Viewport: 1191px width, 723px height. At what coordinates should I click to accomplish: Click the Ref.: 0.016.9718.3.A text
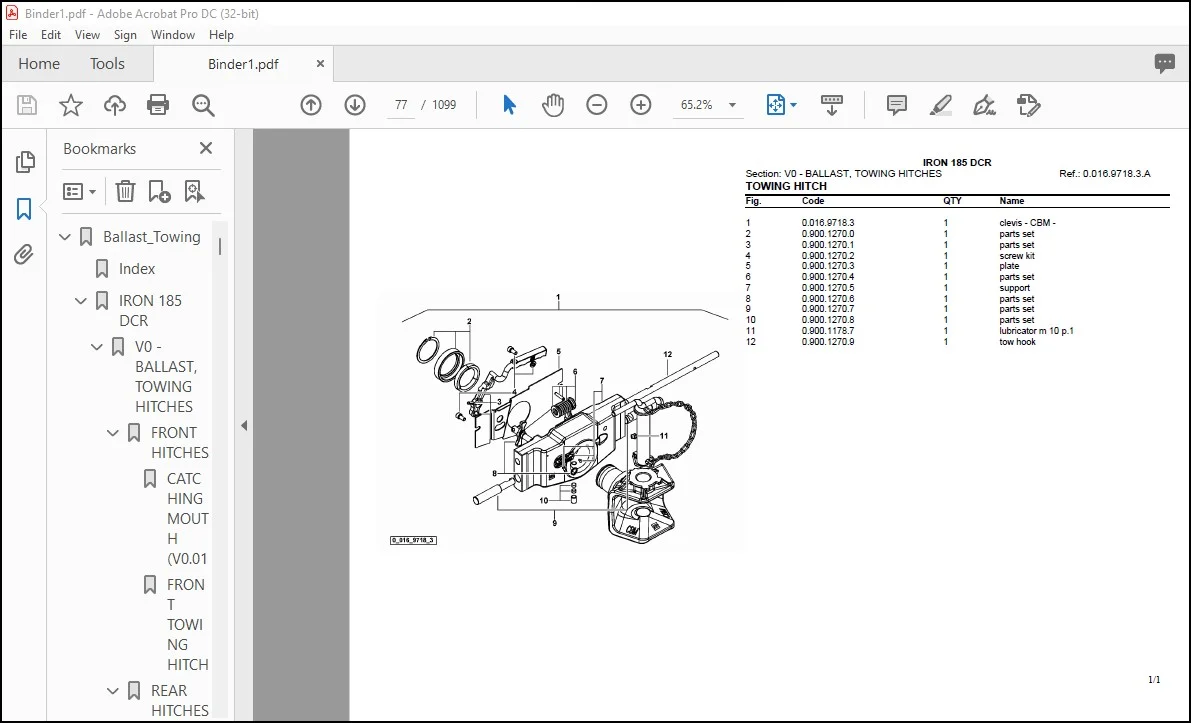[x=1104, y=174]
